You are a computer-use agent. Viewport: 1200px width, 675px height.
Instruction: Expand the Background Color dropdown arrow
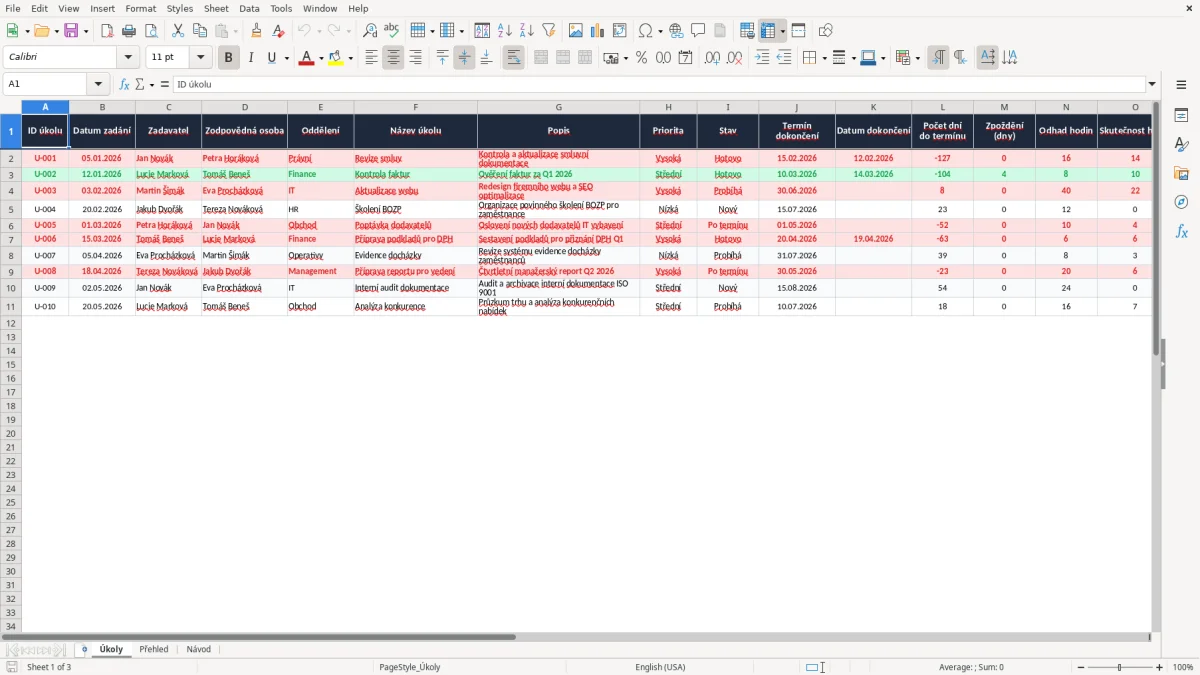350,58
